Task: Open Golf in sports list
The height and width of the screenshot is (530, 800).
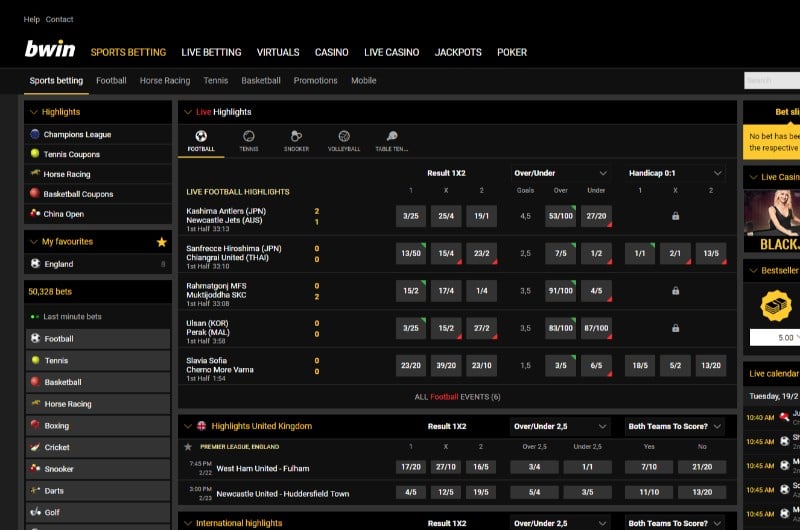Action: point(97,512)
